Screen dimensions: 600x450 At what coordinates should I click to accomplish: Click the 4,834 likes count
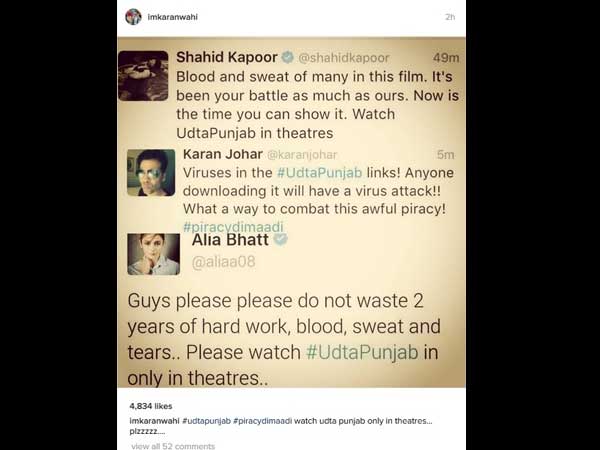pyautogui.click(x=151, y=406)
